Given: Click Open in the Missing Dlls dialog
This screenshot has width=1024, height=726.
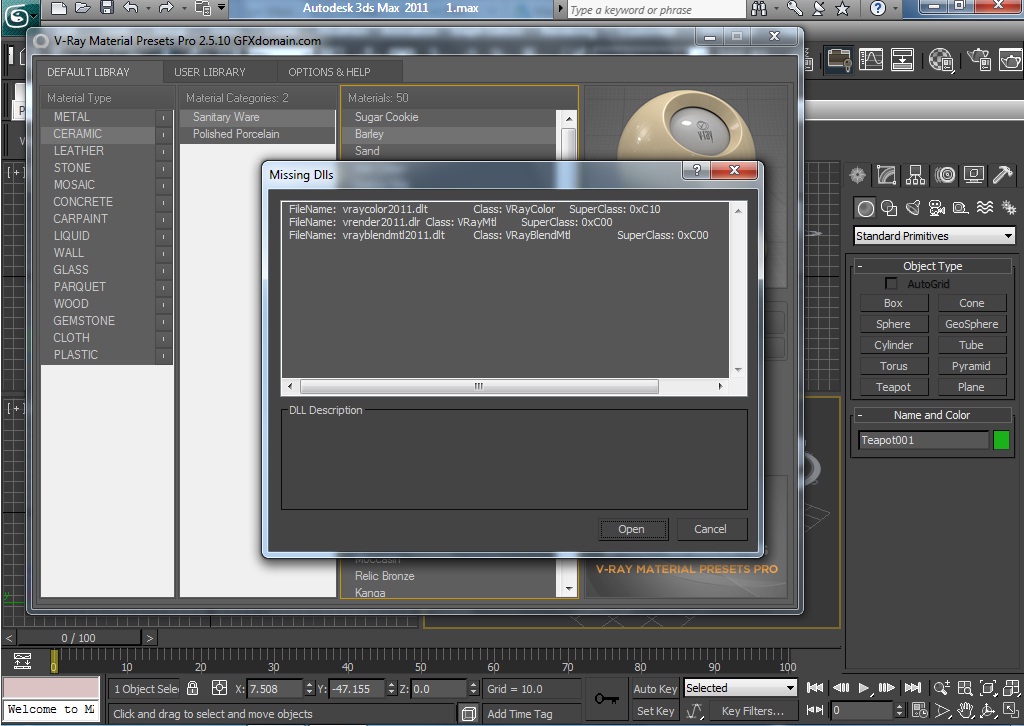Looking at the screenshot, I should pos(632,529).
